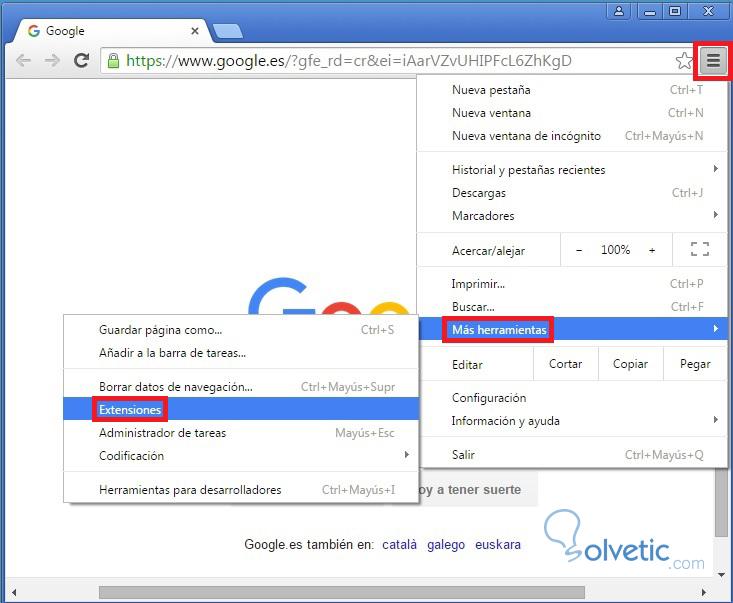Viewport: 733px width, 603px height.
Task: Click the galego language link
Action: (446, 545)
